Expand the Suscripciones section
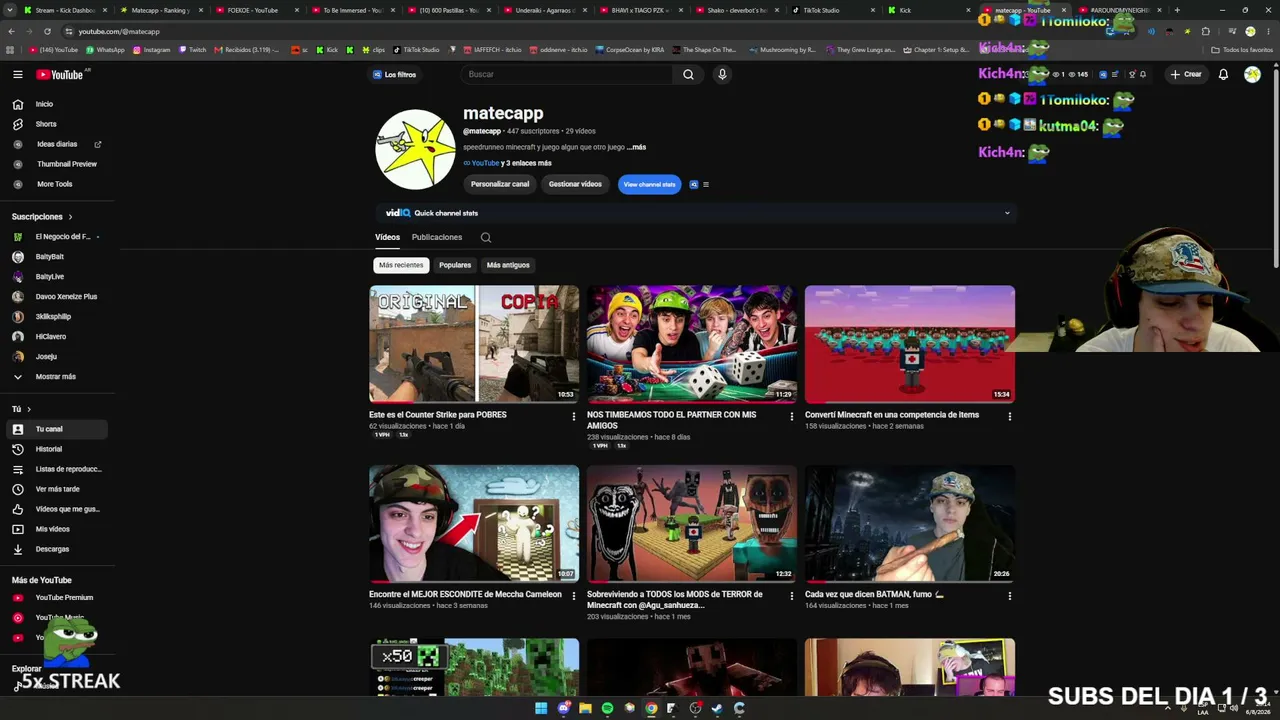The image size is (1280, 720). 42,216
